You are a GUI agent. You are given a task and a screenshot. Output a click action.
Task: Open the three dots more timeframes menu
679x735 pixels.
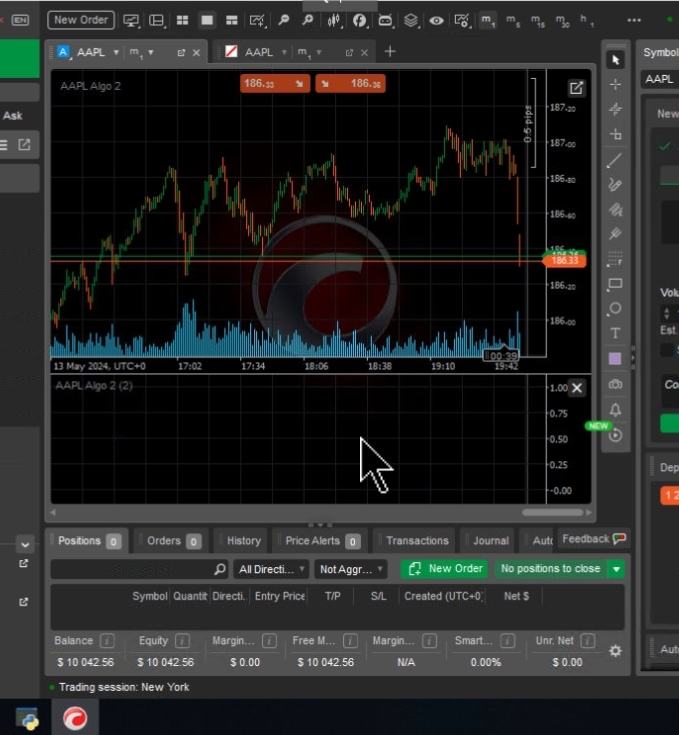(634, 20)
